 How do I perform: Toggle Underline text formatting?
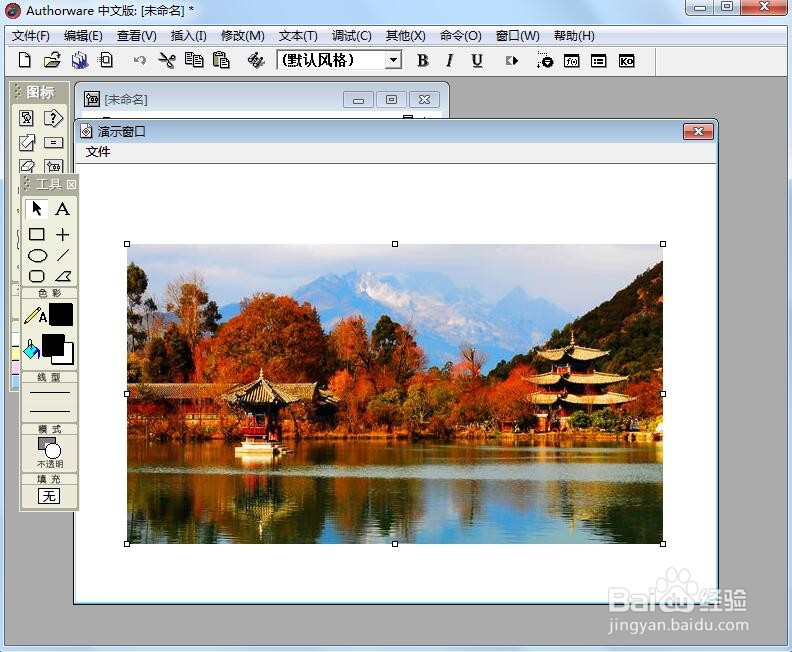[x=477, y=61]
